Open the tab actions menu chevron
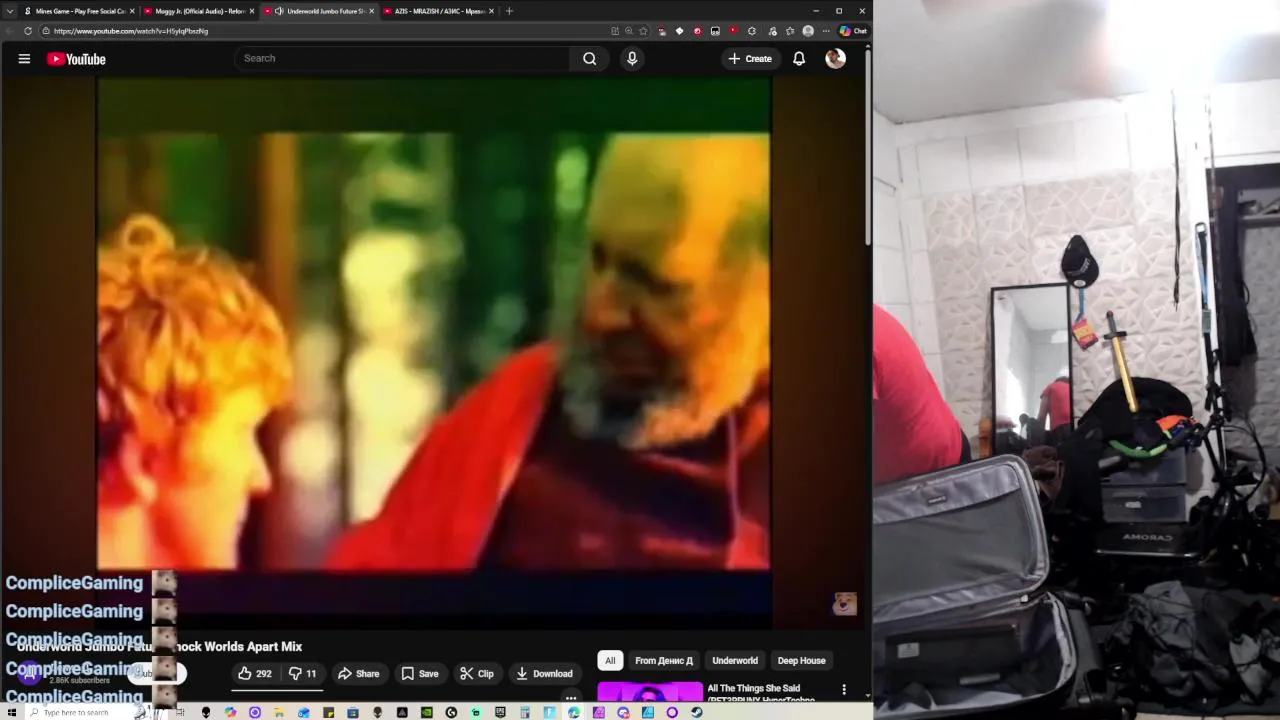This screenshot has width=1280, height=720. [x=9, y=11]
